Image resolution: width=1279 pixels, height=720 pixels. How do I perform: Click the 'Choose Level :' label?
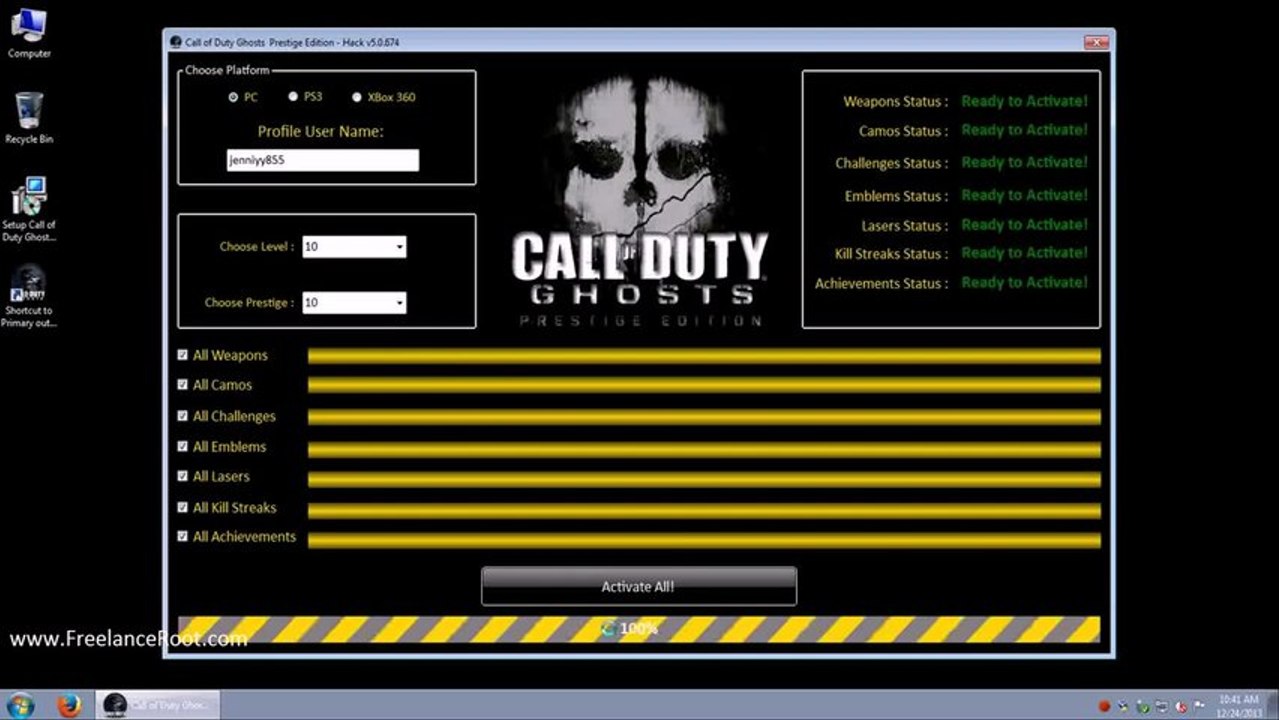tap(257, 246)
